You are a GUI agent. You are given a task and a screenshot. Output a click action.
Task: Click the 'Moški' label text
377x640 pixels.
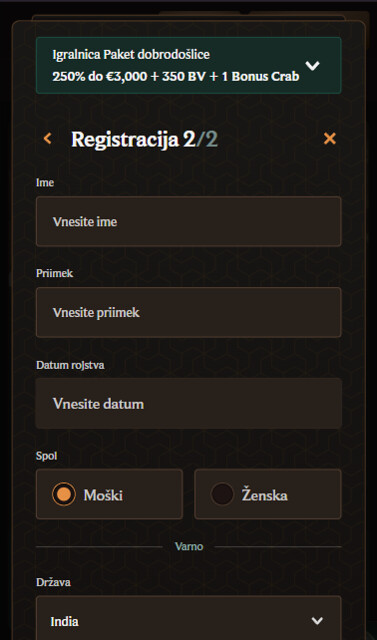103,496
